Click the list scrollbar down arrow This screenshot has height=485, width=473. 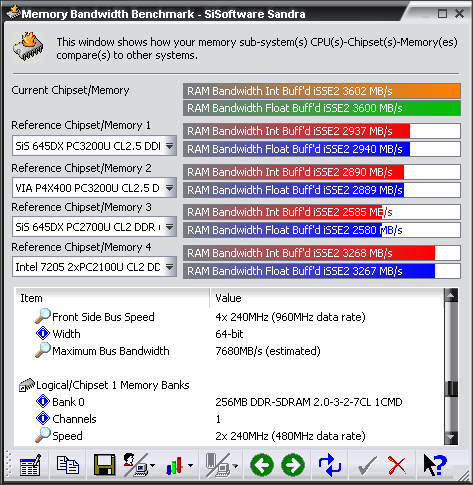pos(451,437)
